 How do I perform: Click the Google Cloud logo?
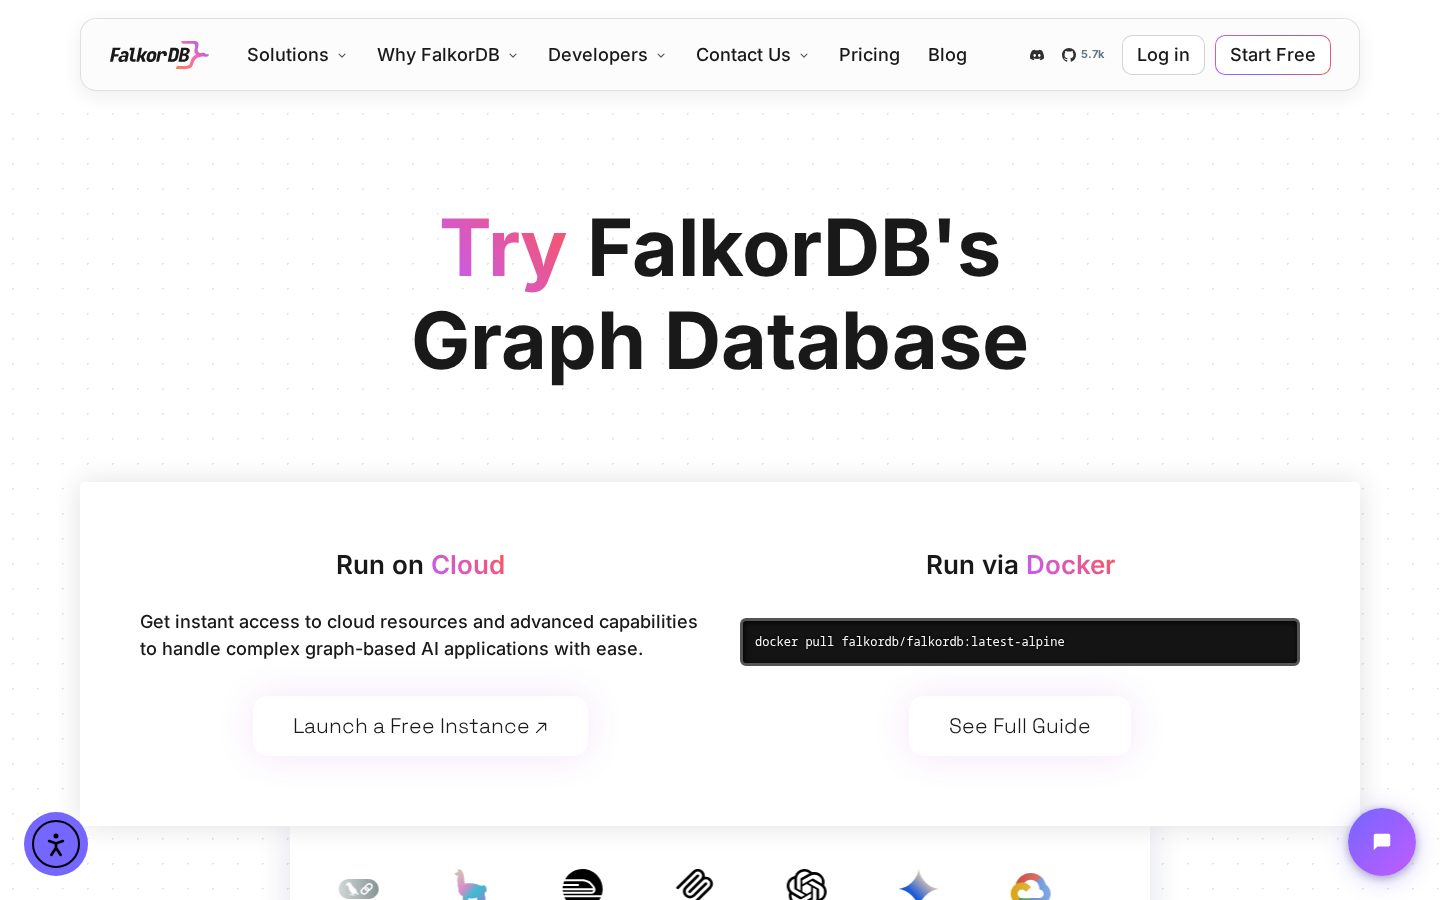pyautogui.click(x=1030, y=887)
